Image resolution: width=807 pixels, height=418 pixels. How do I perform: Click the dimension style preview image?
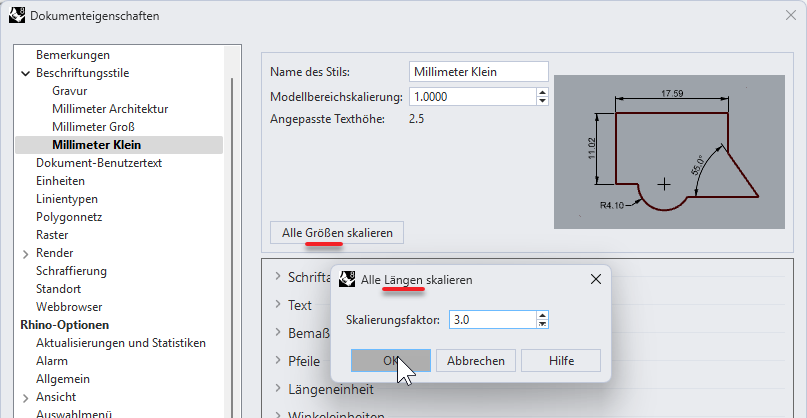[669, 152]
